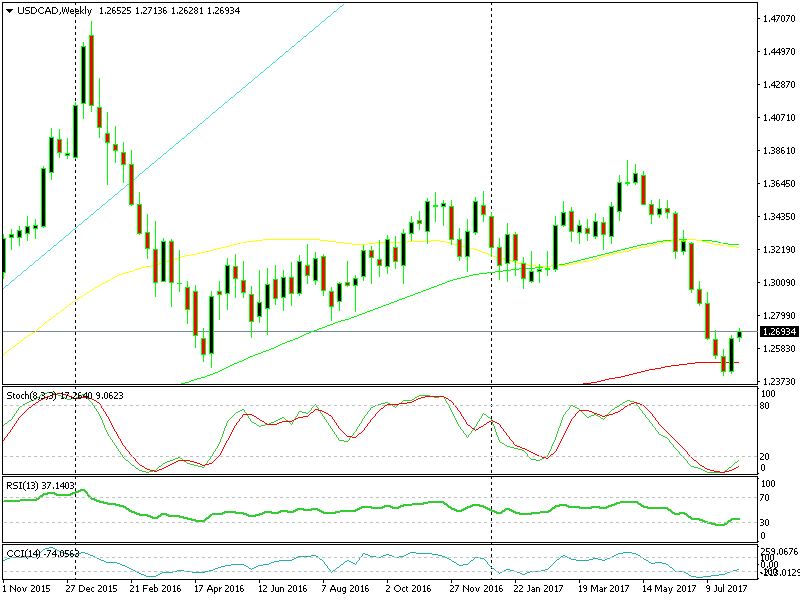The width and height of the screenshot is (800, 600).
Task: Select the 17 Apr 2016 date label
Action: [x=219, y=589]
